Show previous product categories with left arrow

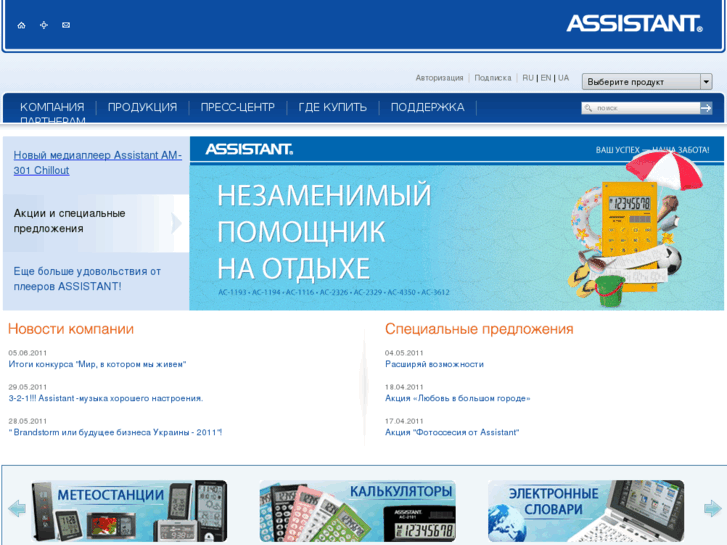coord(17,508)
